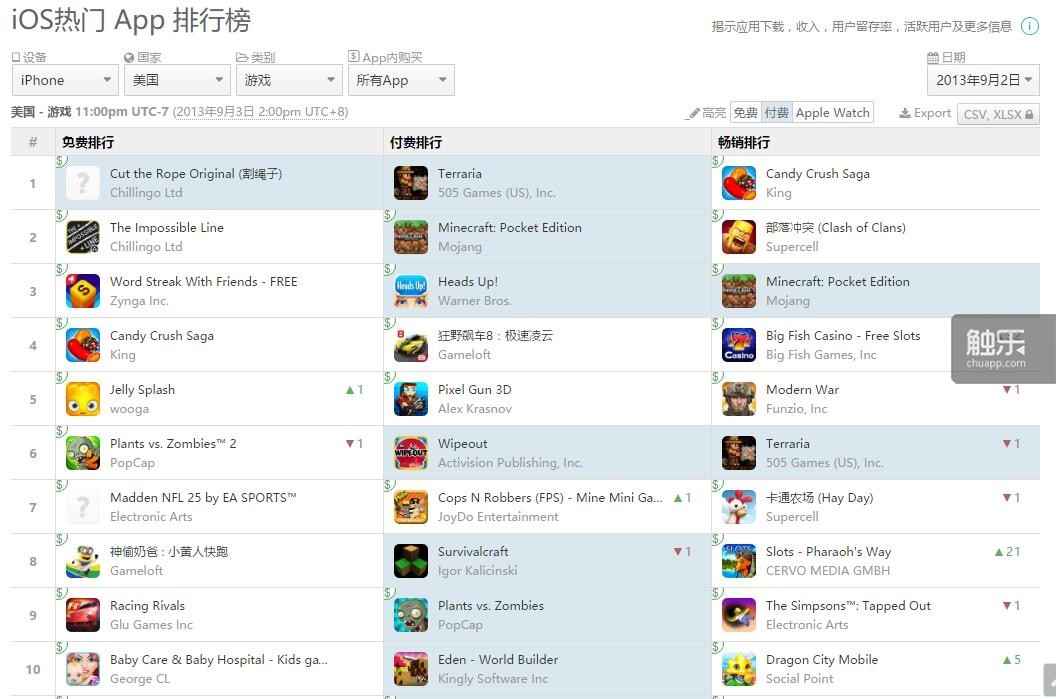Toggle the Apple Watch highlight filter
Screen dimensions: 1056x699
(x=832, y=112)
